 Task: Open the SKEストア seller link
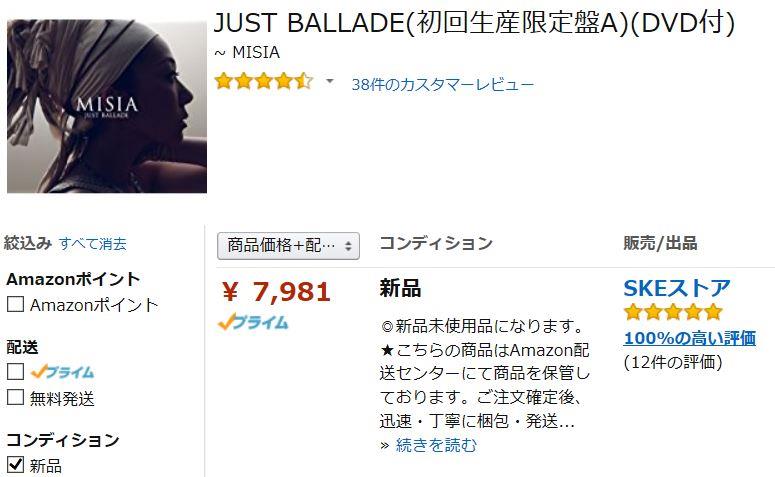click(x=677, y=288)
